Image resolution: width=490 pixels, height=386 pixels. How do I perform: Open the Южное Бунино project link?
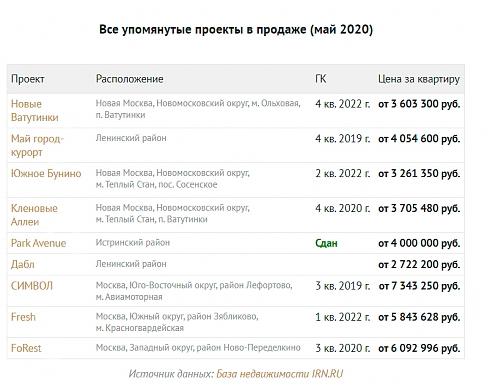click(x=46, y=174)
